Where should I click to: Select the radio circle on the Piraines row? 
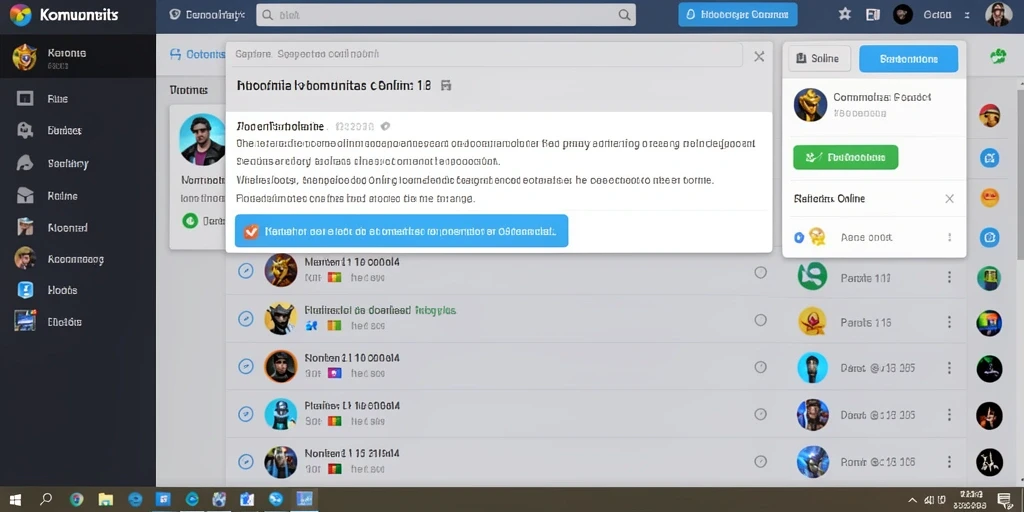tap(760, 414)
